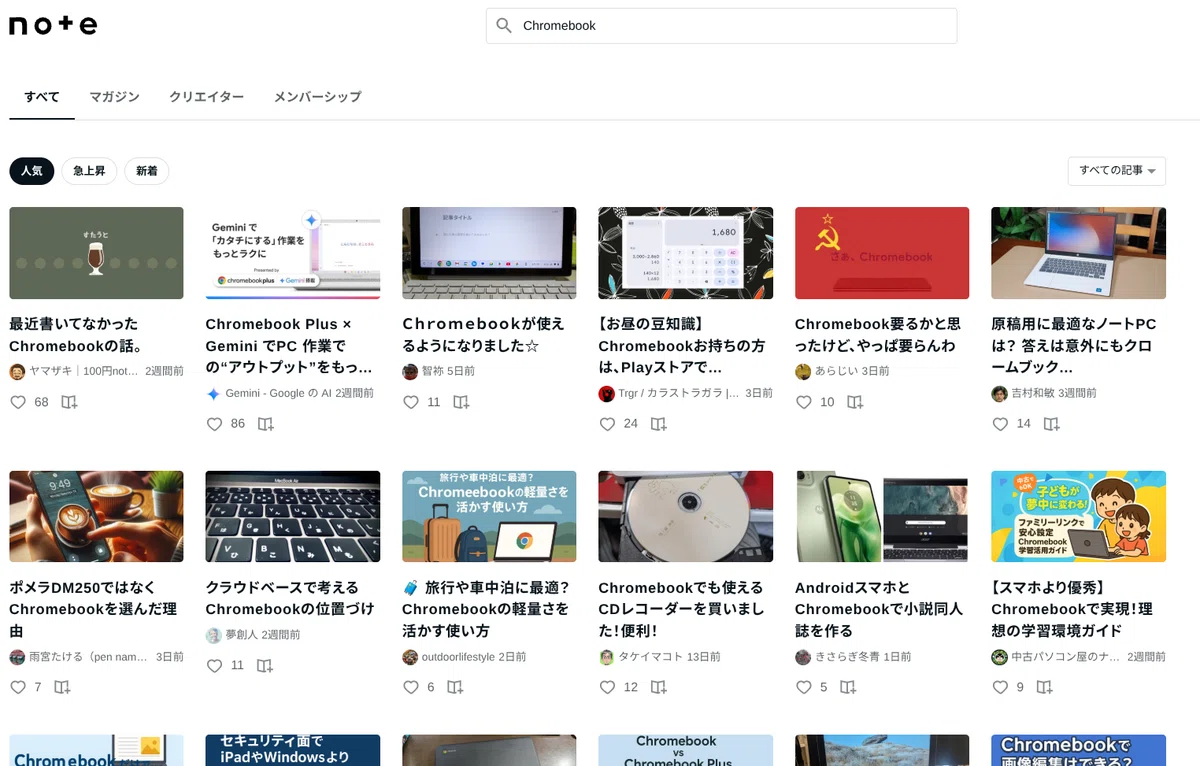The image size is (1200, 766).
Task: Click author name きさらぎ冬青
Action: (x=848, y=658)
